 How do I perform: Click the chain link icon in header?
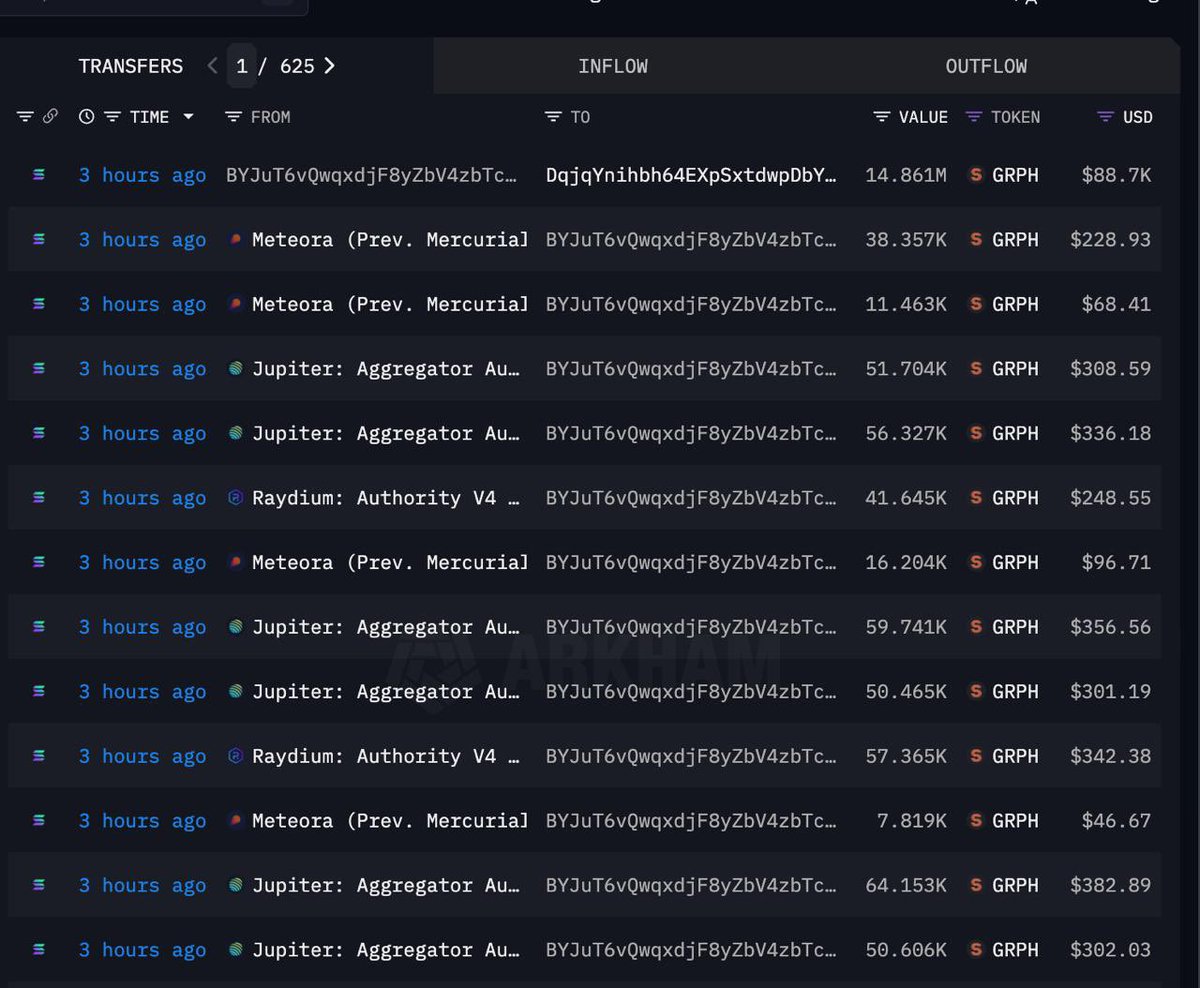[50, 117]
